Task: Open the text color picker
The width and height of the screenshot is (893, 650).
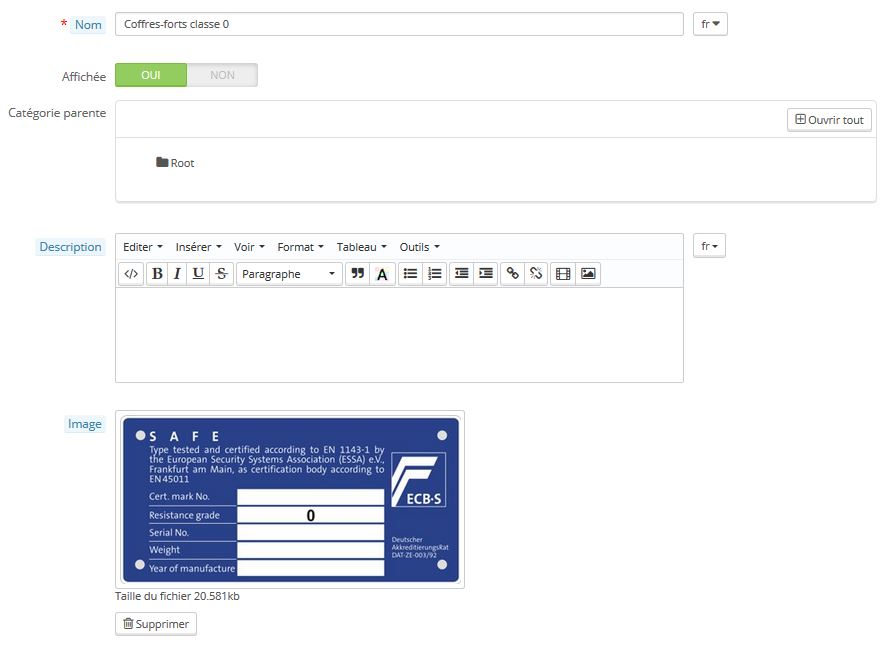Action: (x=383, y=274)
